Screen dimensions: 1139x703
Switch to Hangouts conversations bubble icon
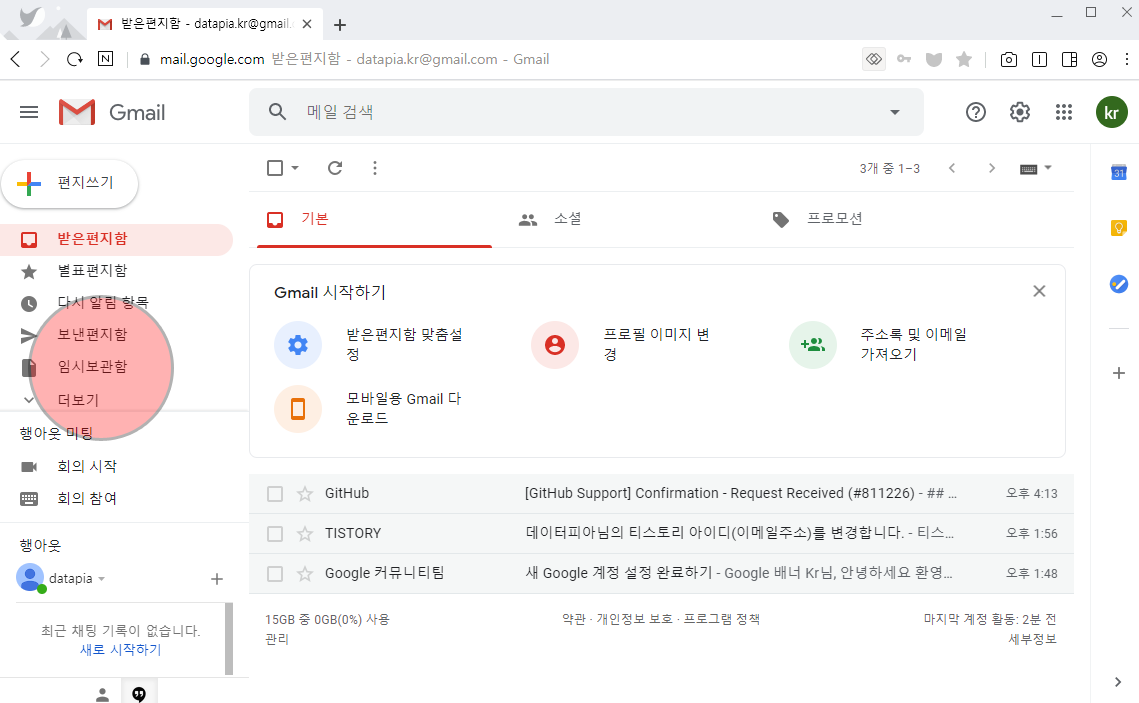click(139, 694)
